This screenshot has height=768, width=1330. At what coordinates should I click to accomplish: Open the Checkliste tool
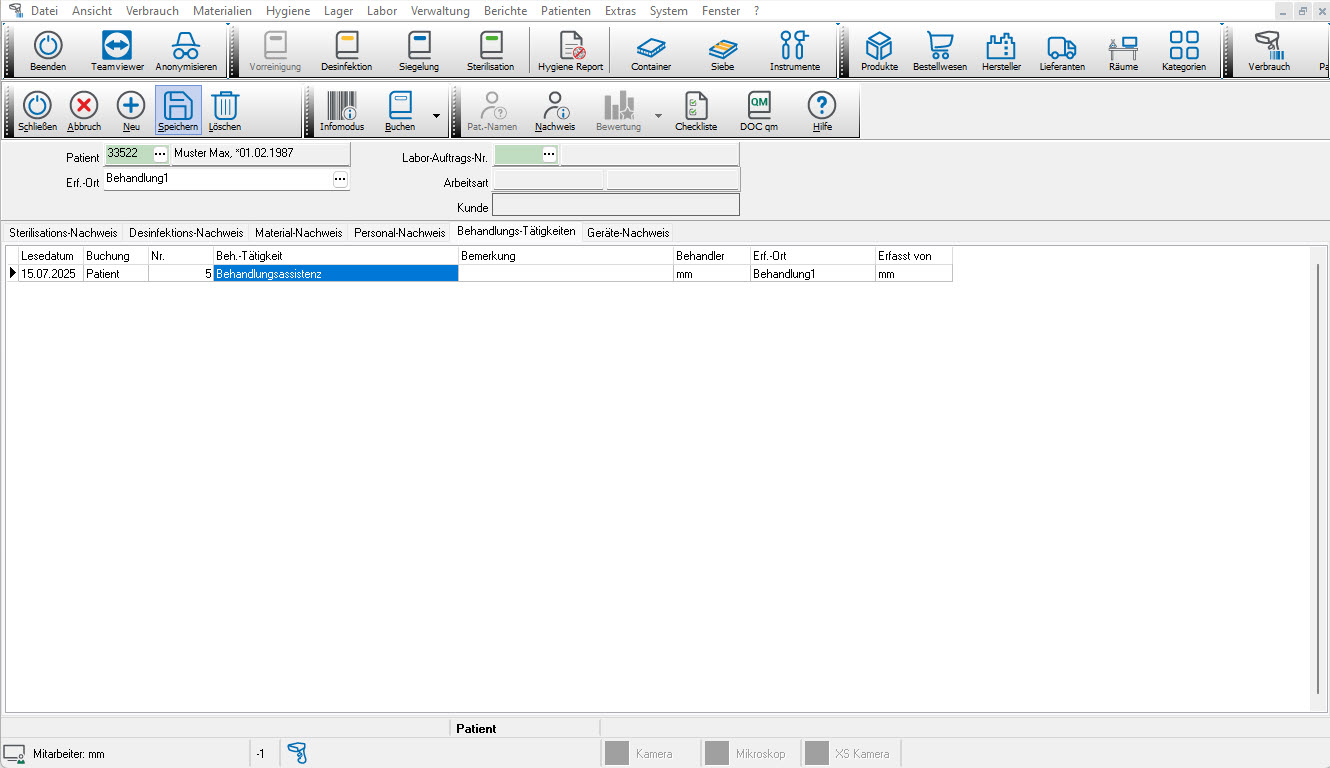pos(696,110)
